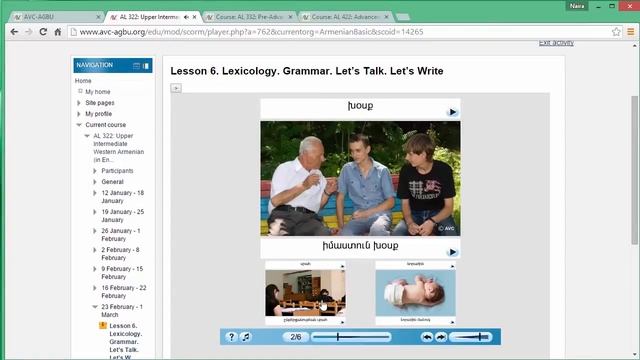Screen dimensions: 640x360
Task: Play audio for the top word card
Action: click(452, 112)
